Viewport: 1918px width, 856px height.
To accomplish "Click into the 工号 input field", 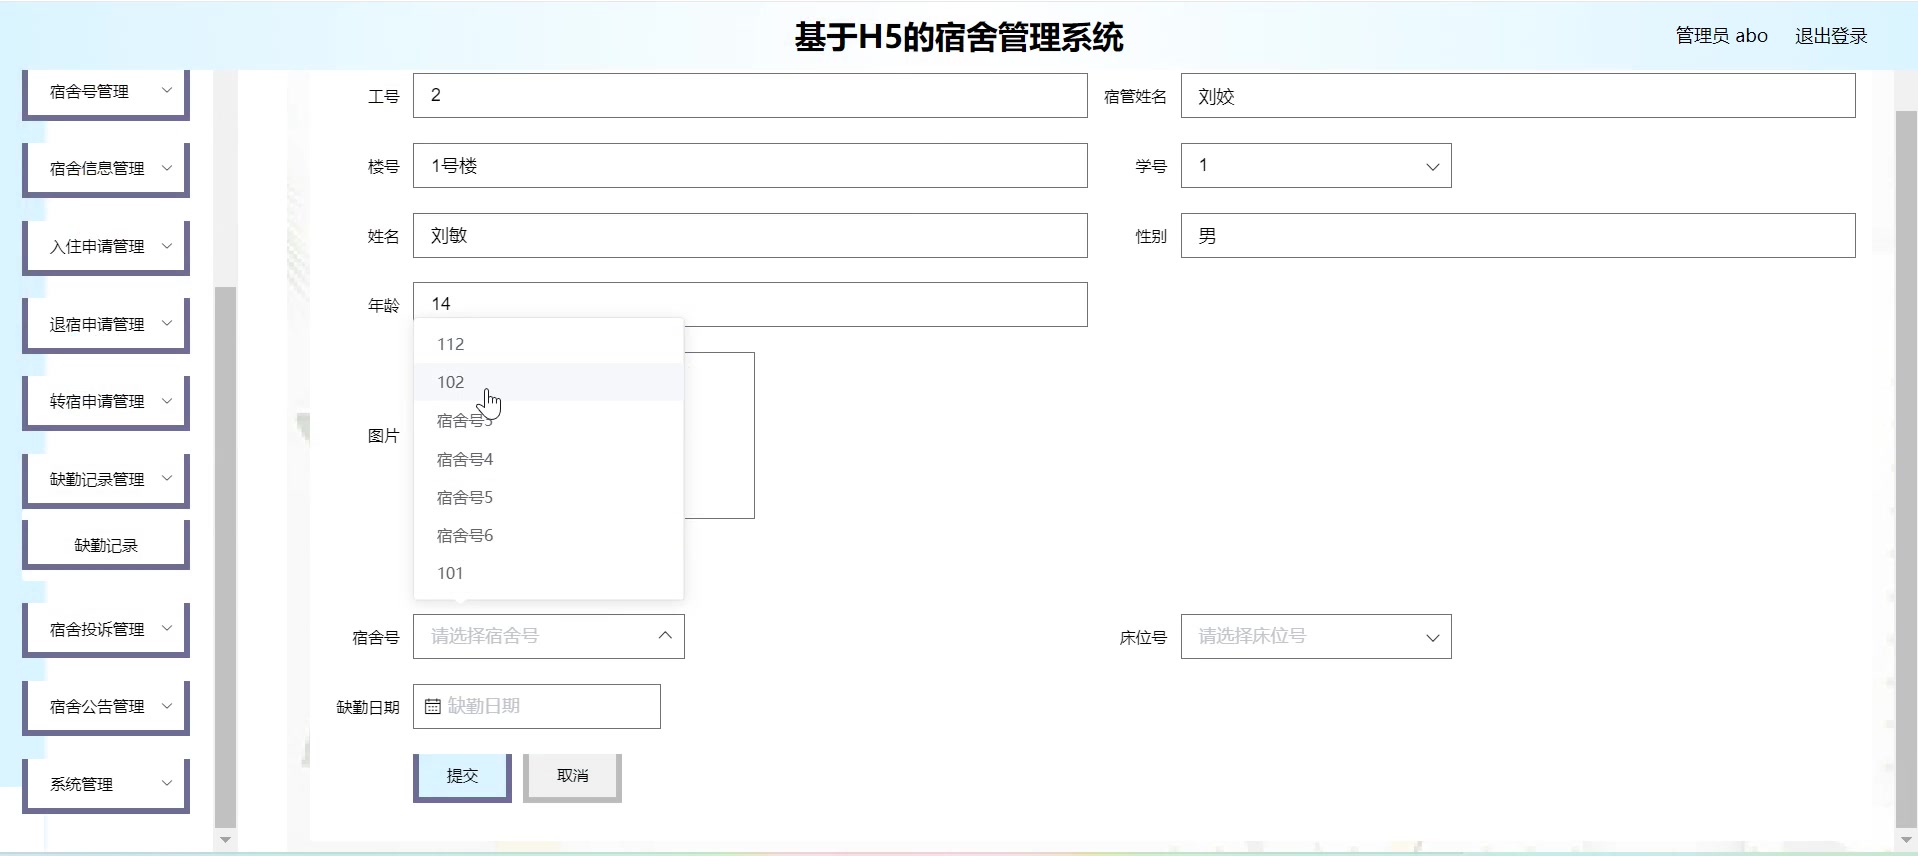I will pos(750,96).
